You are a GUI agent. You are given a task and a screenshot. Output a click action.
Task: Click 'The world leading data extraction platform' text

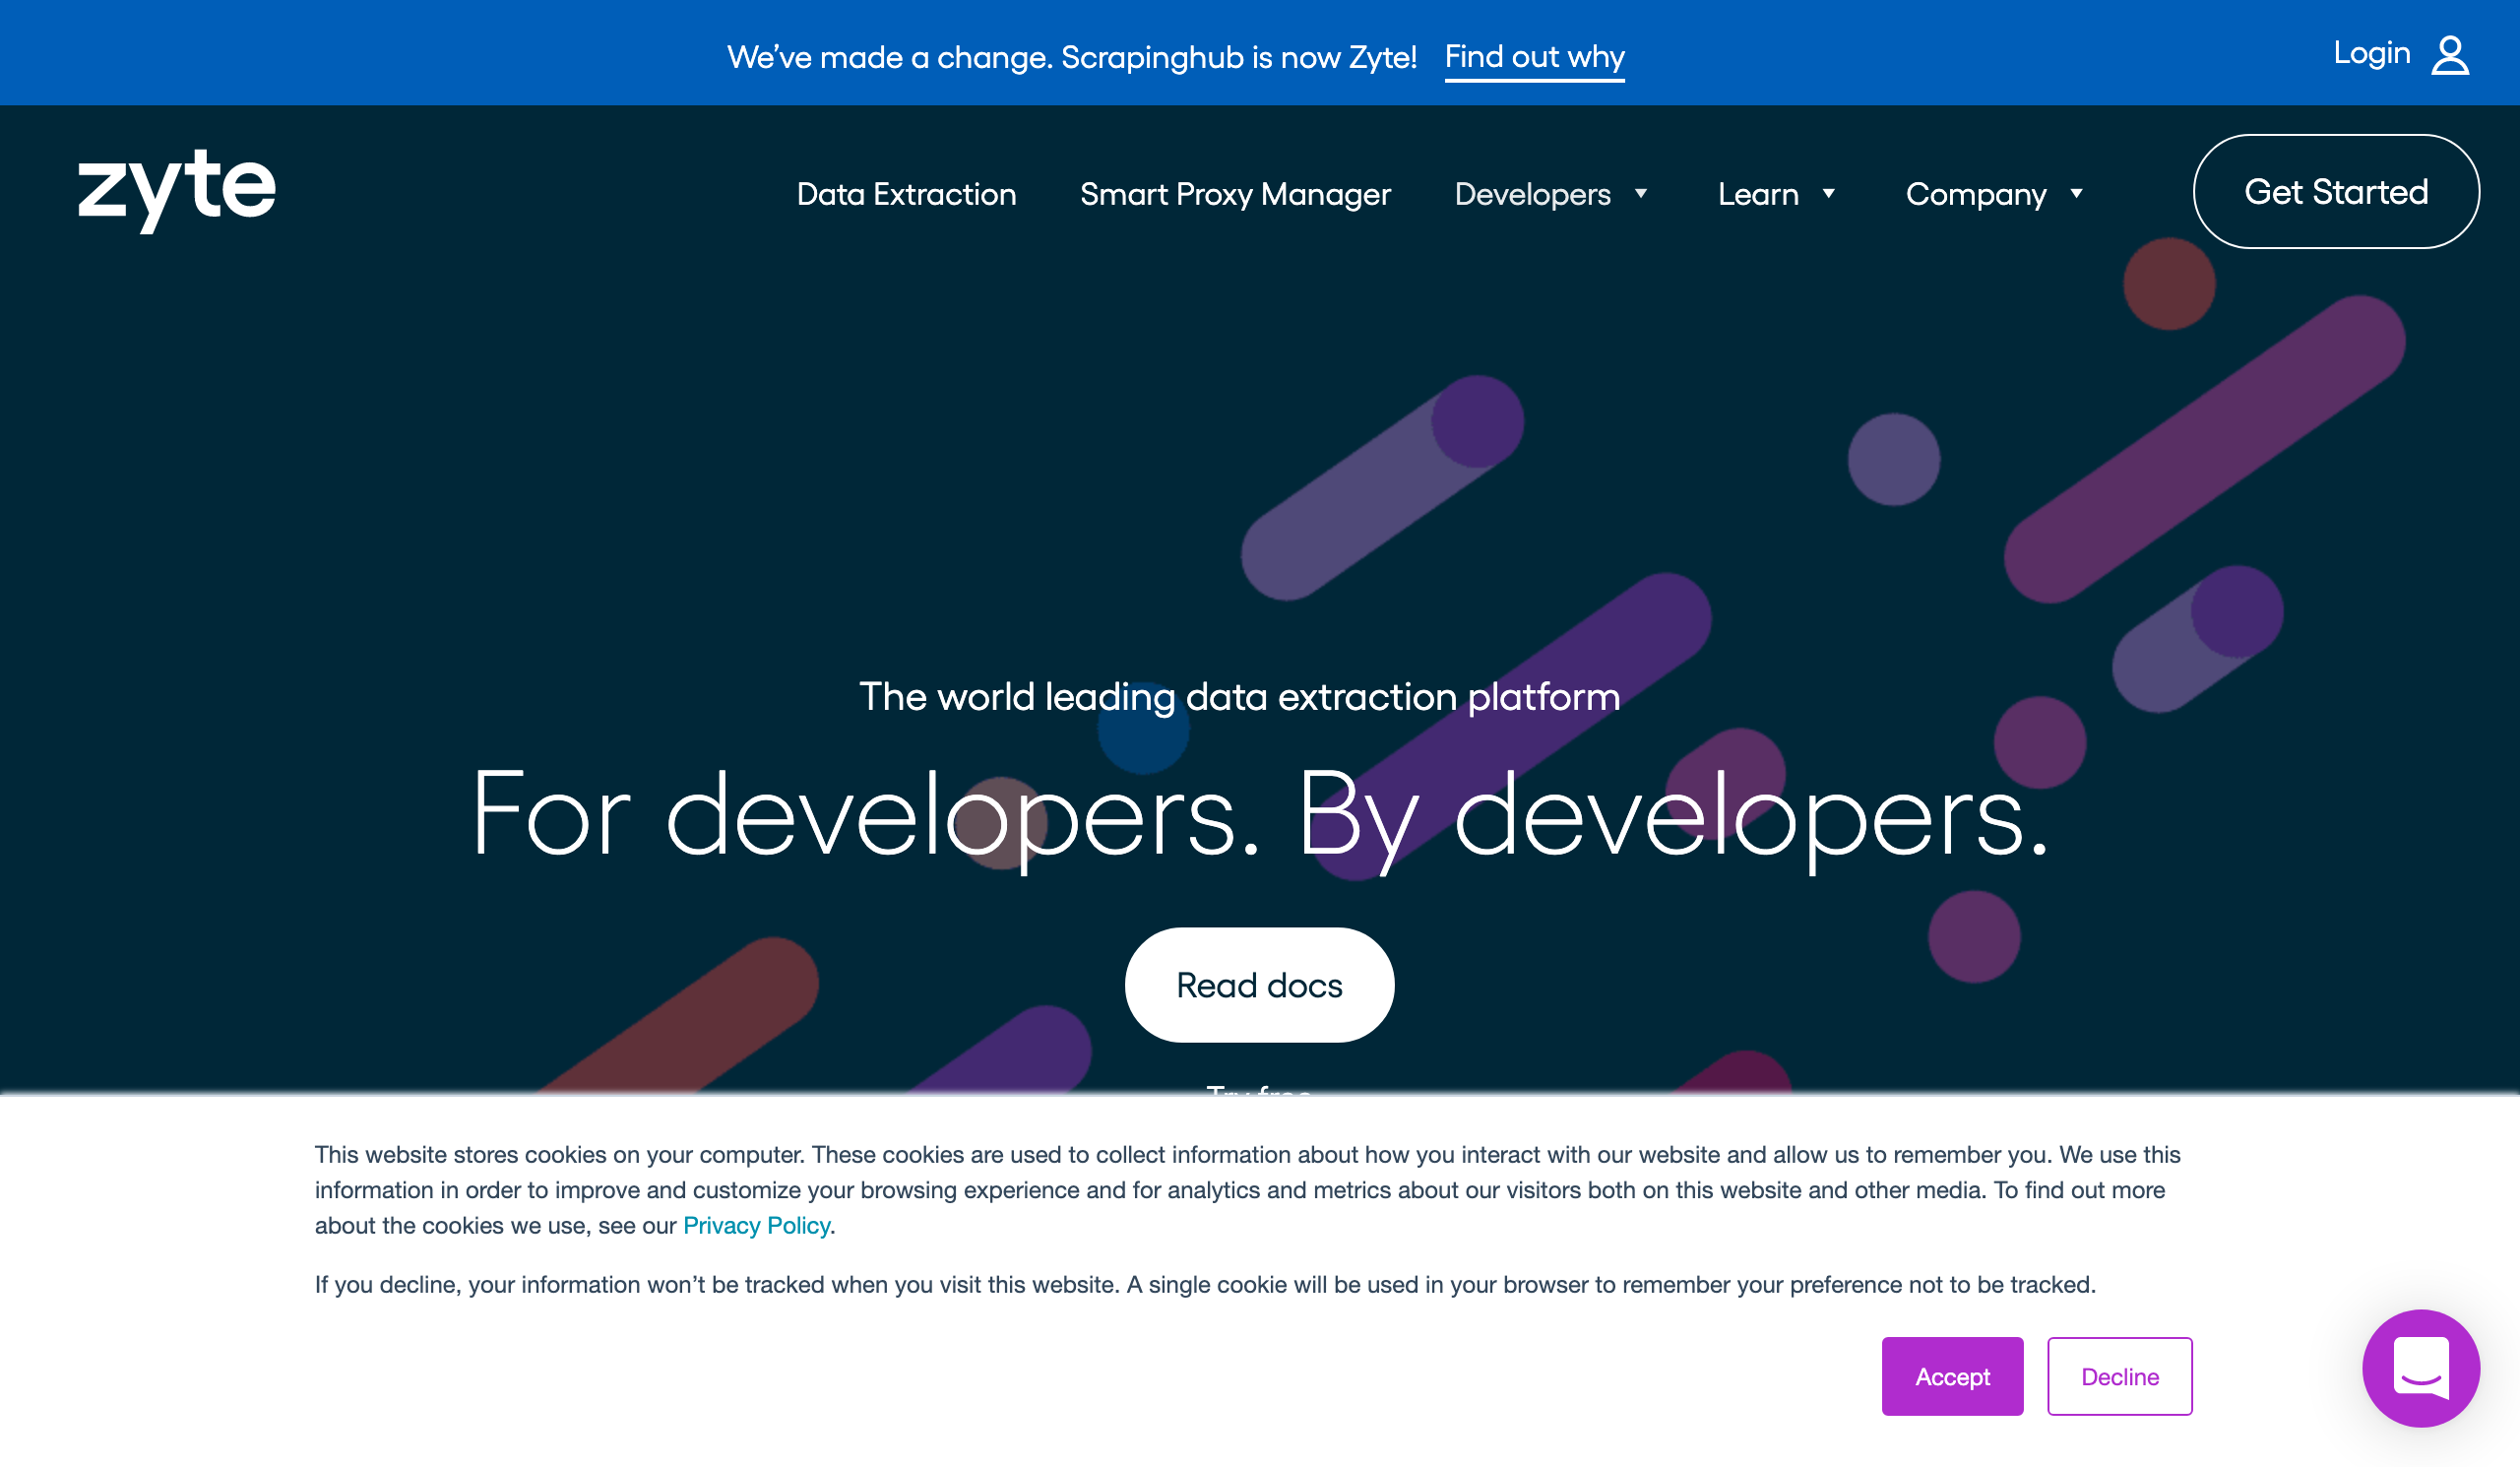tap(1239, 697)
